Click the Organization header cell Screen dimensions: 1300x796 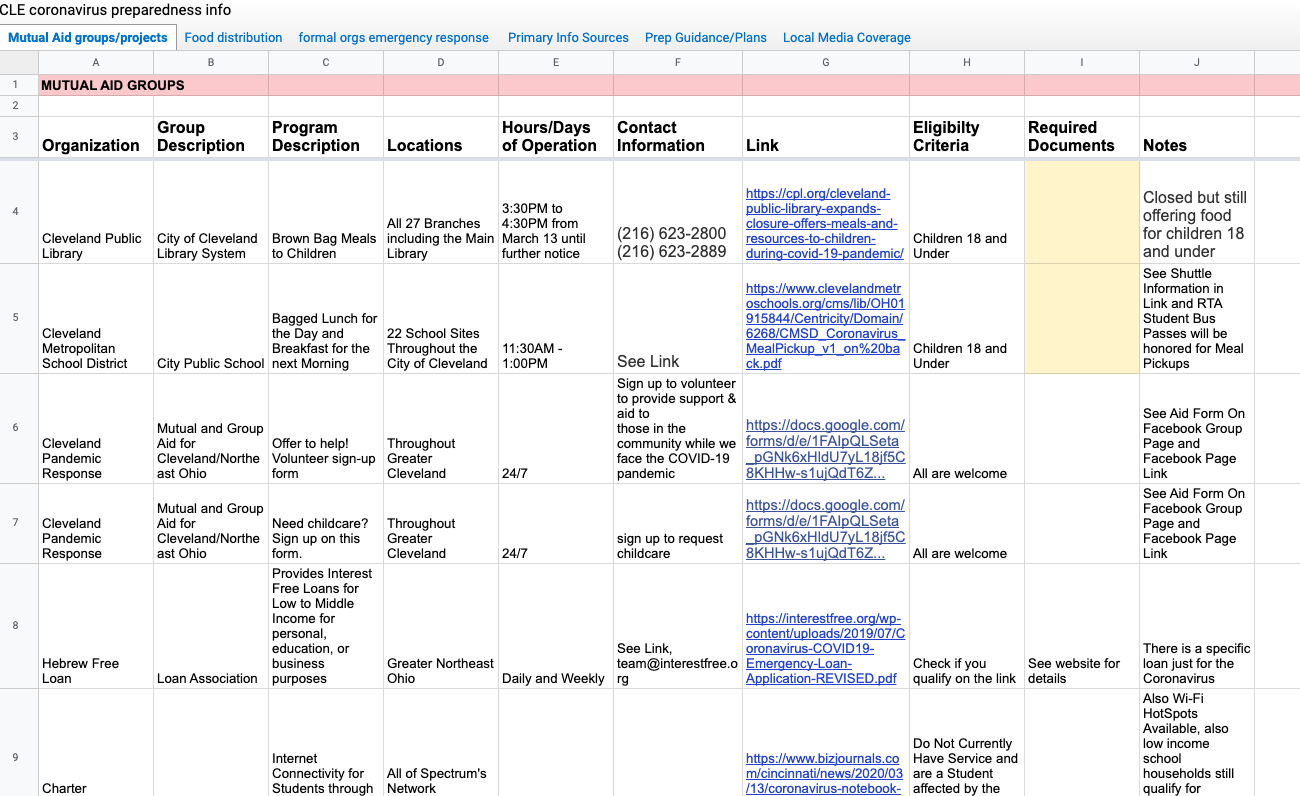(96, 137)
